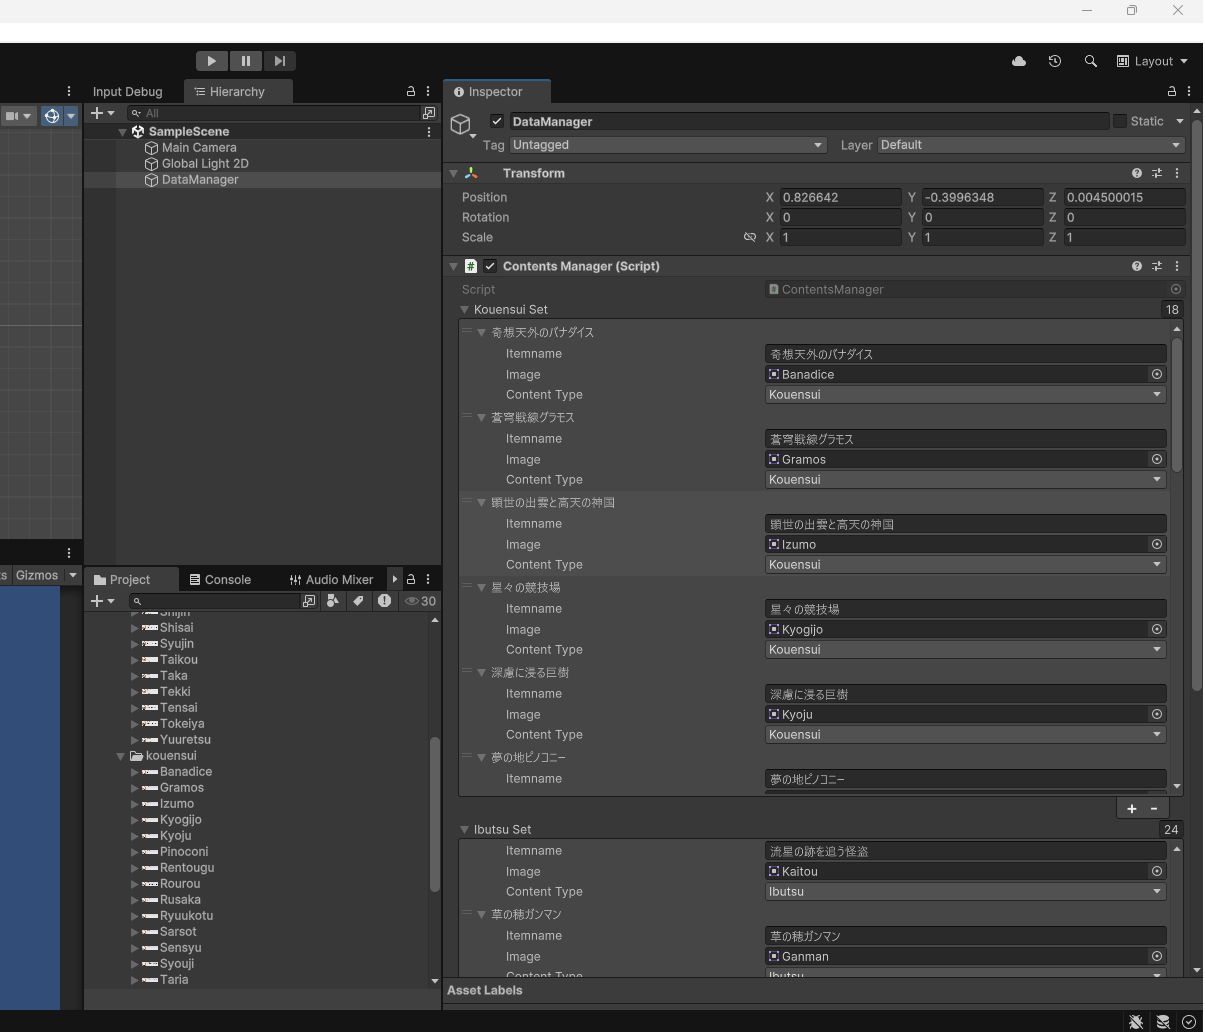Click the Position X input field
The height and width of the screenshot is (1032, 1205).
840,197
